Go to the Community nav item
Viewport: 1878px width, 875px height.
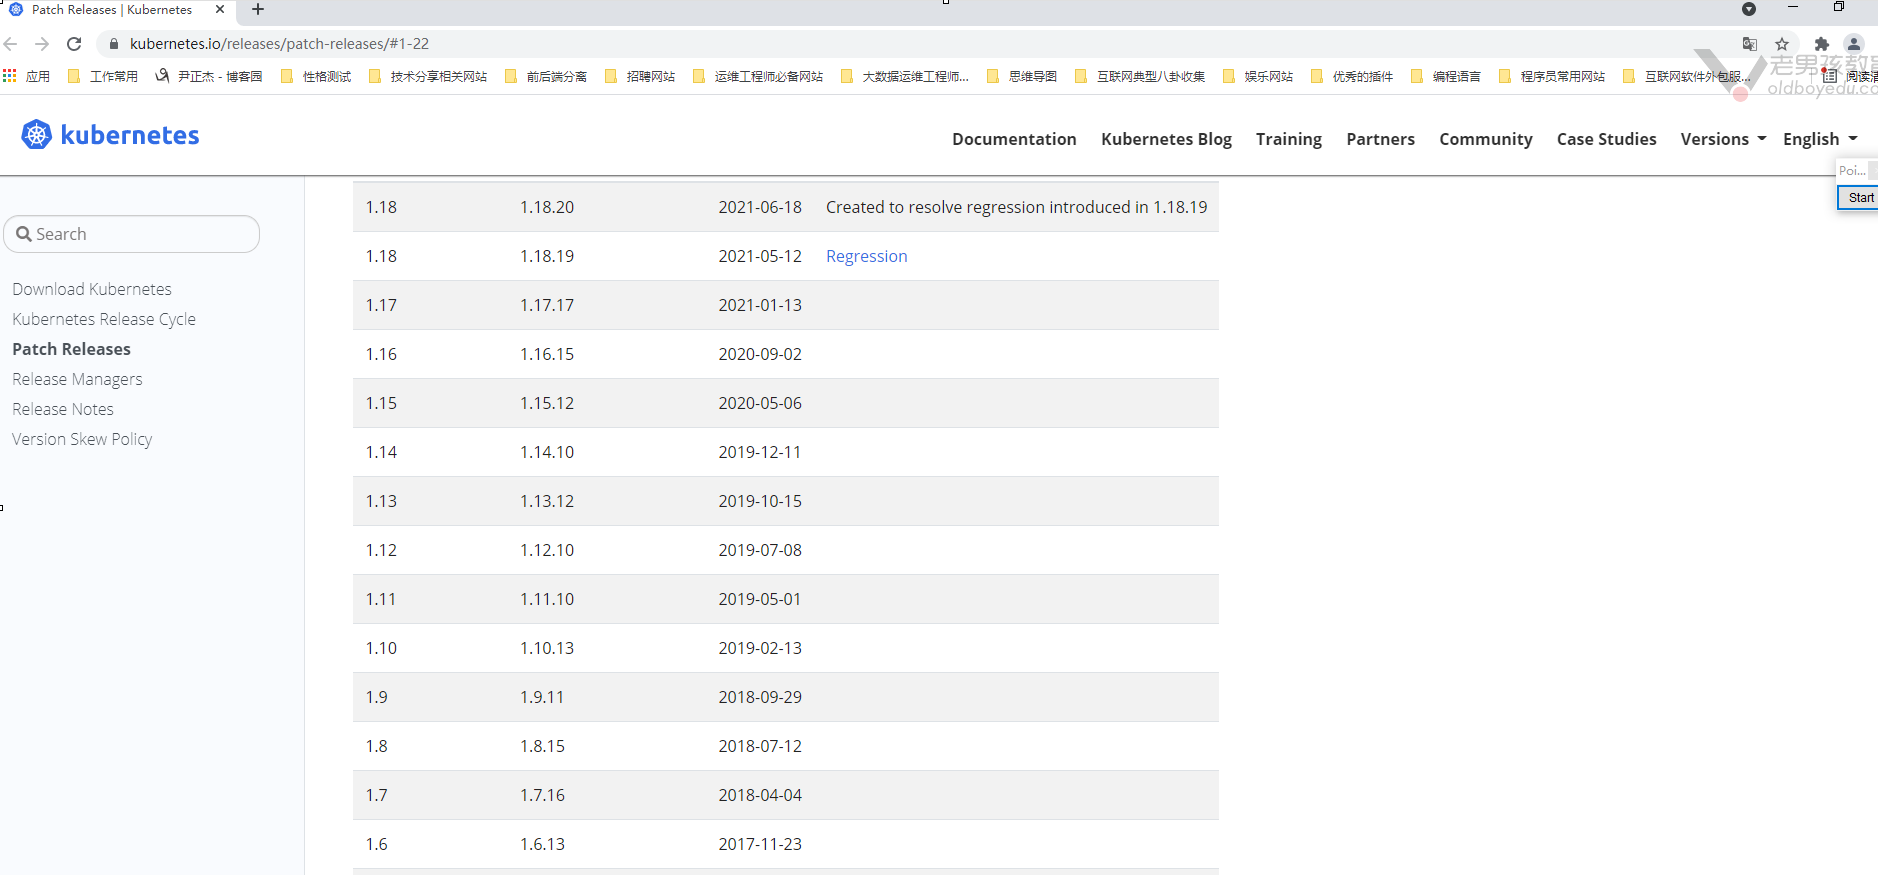(1485, 139)
